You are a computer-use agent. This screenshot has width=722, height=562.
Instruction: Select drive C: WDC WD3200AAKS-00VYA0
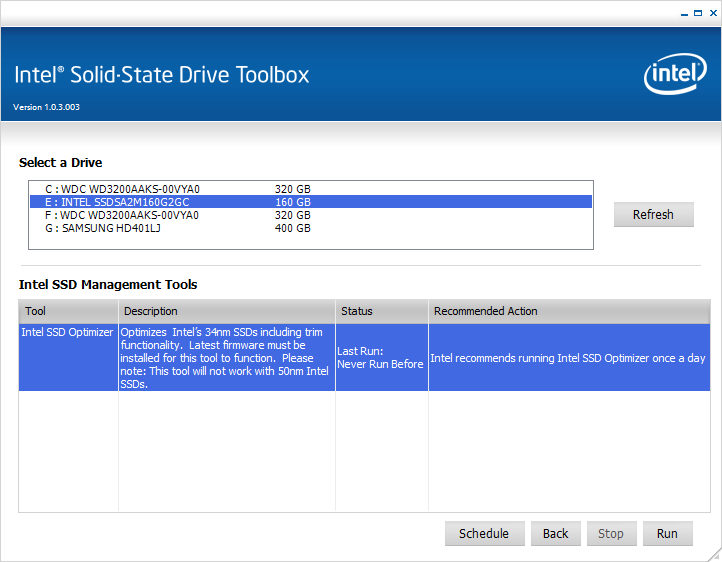[x=311, y=189]
